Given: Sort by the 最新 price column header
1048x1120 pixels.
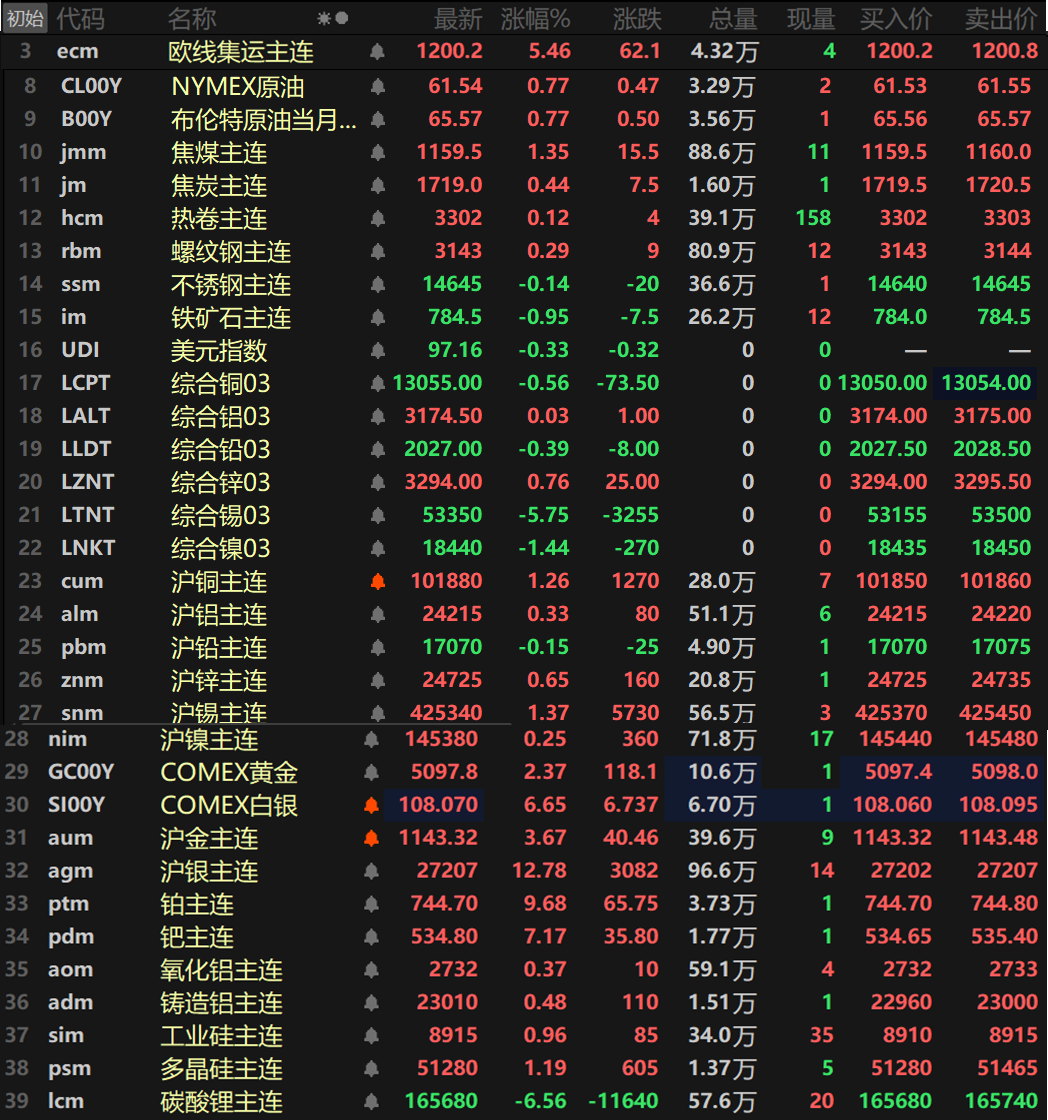Looking at the screenshot, I should (458, 18).
